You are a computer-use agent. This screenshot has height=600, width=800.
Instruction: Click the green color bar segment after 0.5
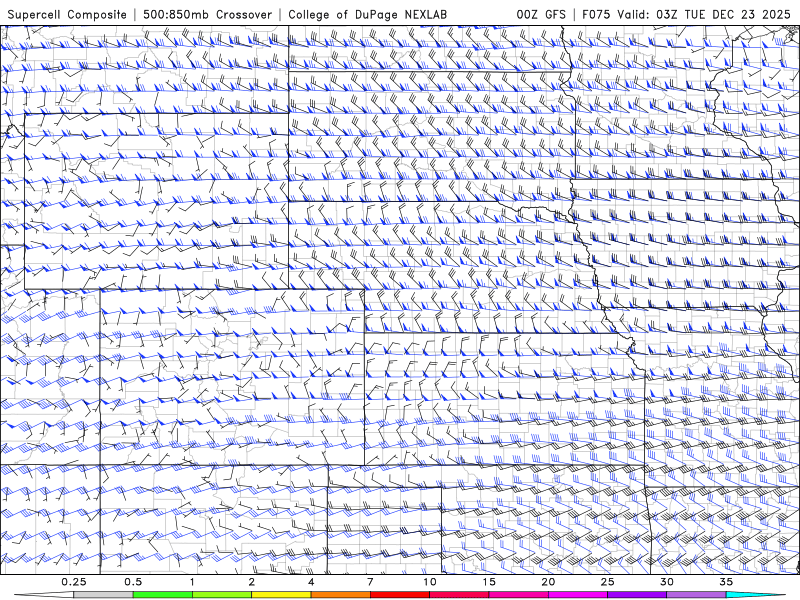click(x=162, y=595)
